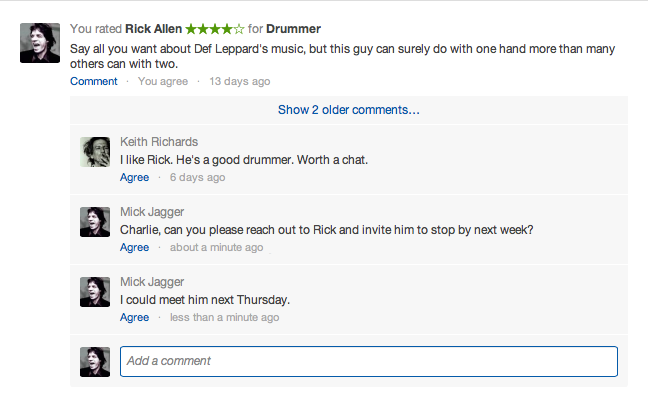
Task: Click avatar beside 'I could meet him' comment
Action: pos(95,292)
